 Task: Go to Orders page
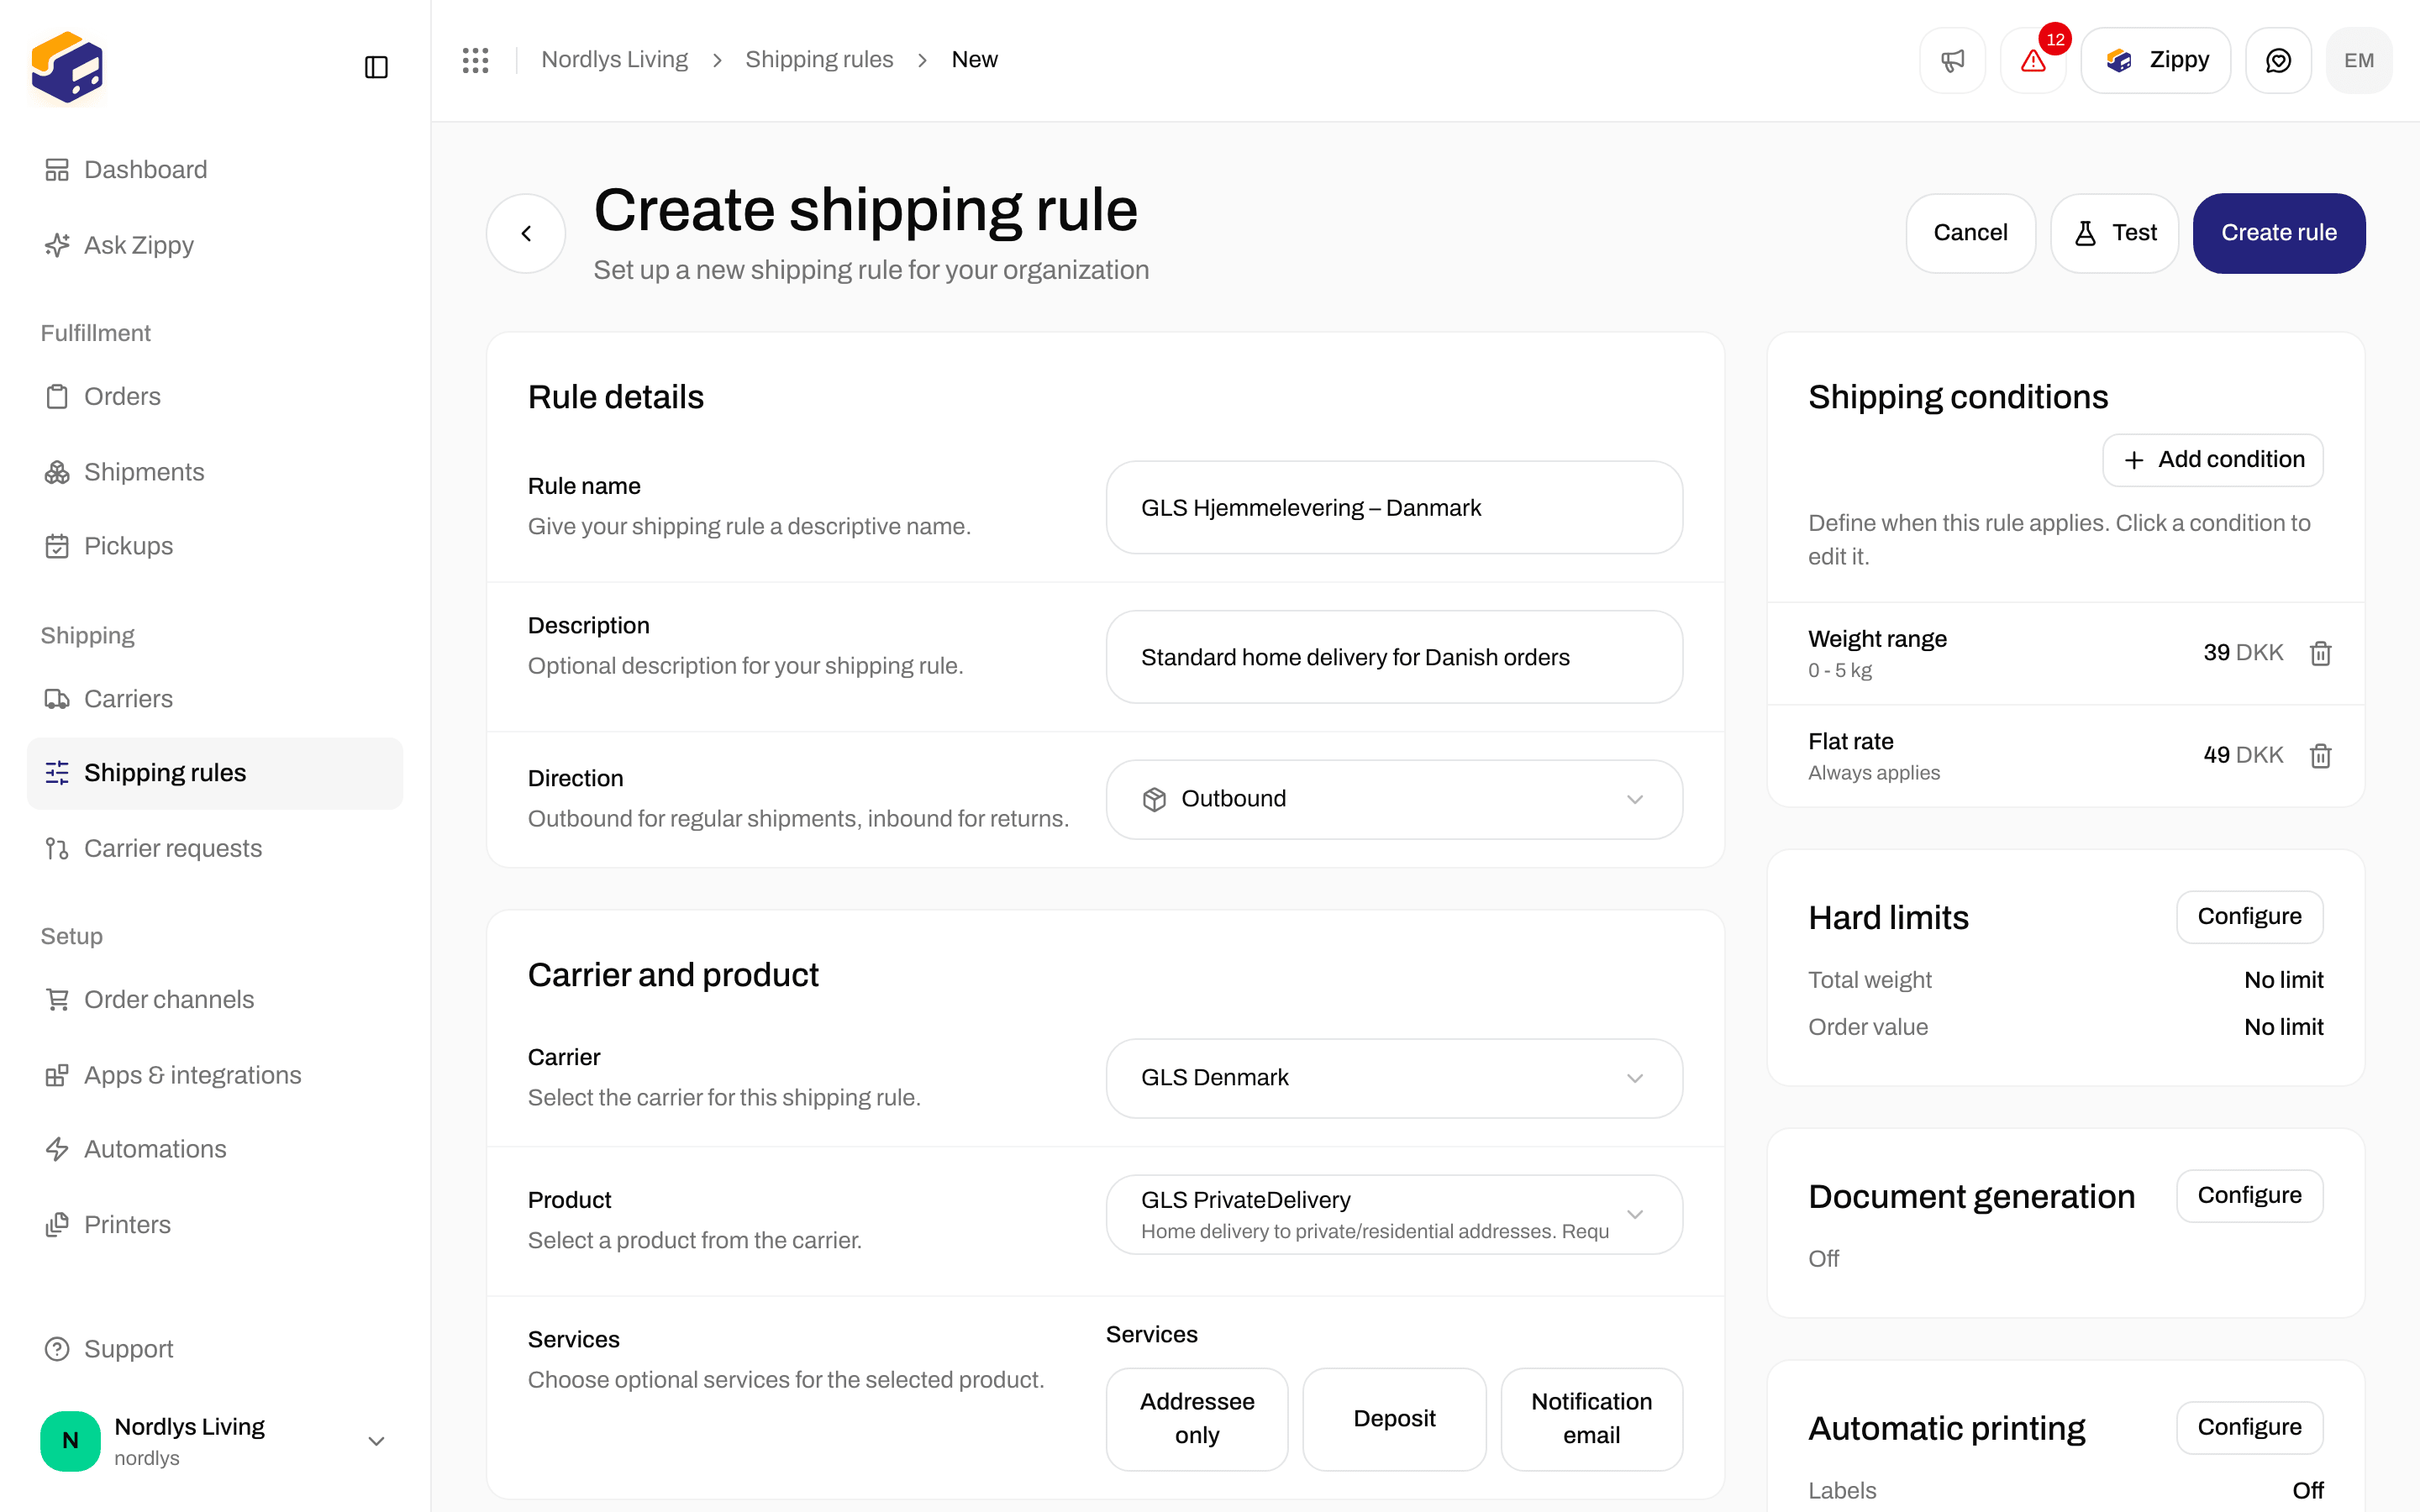click(x=215, y=397)
